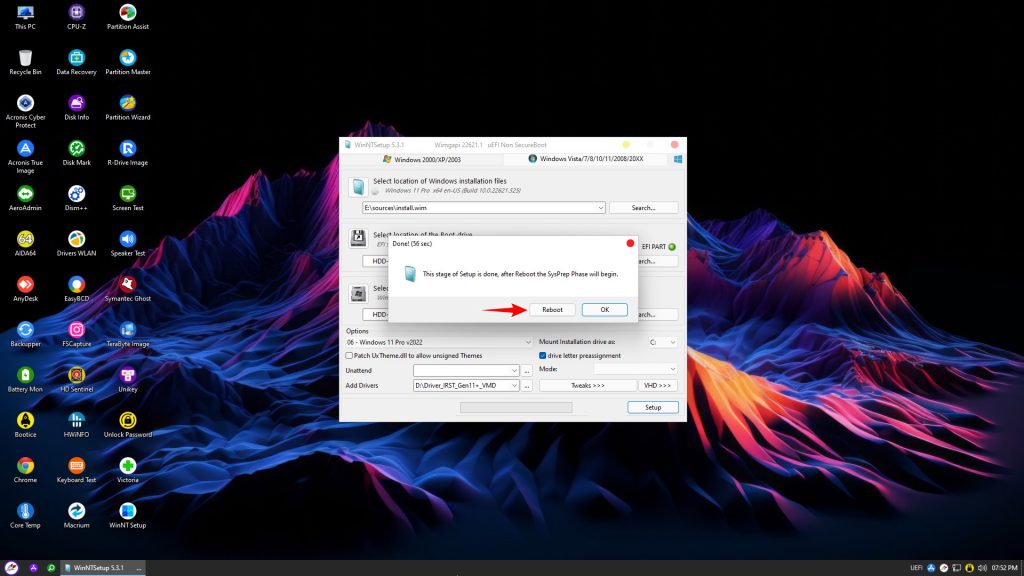Expand the Unattend file dropdown

click(514, 370)
